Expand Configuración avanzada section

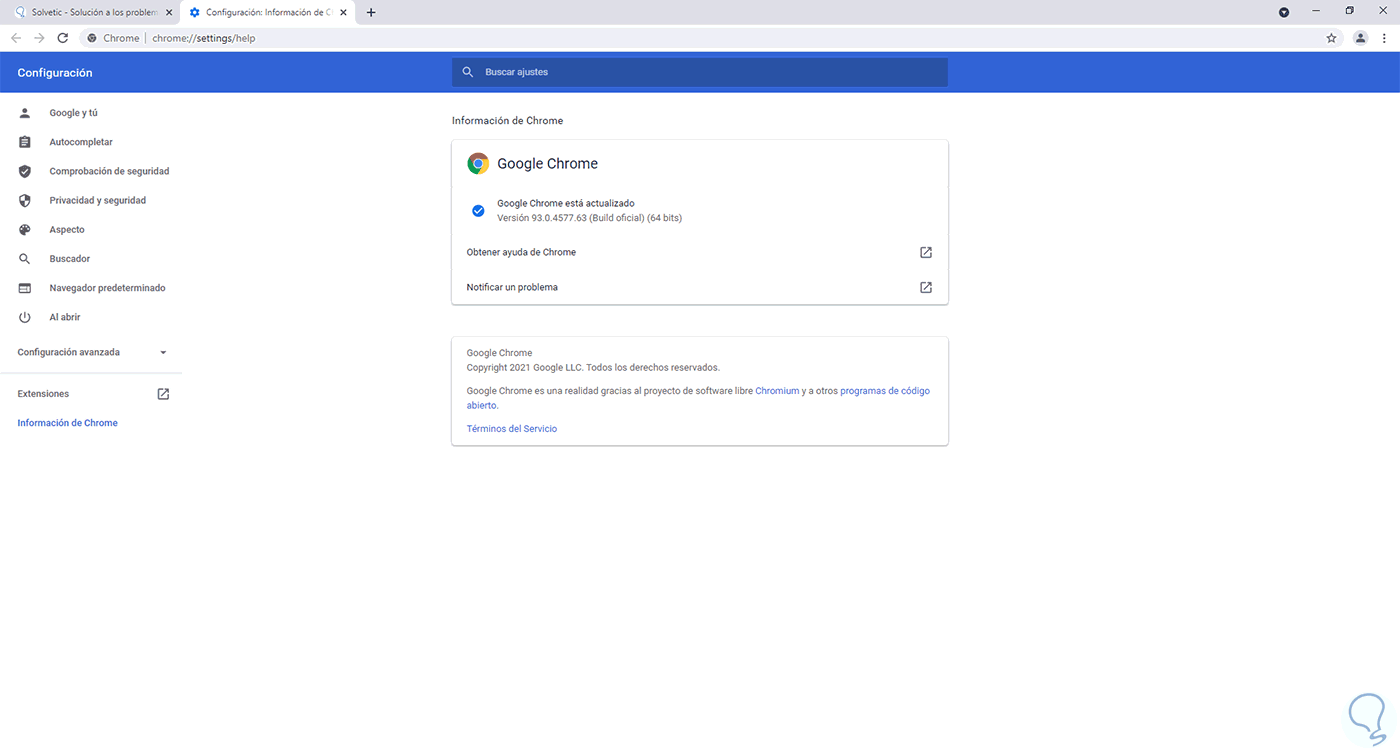click(x=92, y=352)
